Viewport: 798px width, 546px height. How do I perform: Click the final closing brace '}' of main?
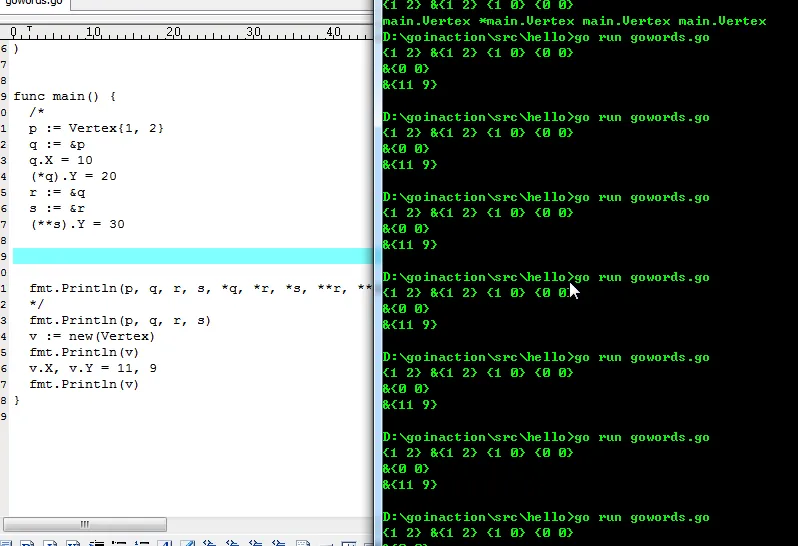click(x=17, y=400)
